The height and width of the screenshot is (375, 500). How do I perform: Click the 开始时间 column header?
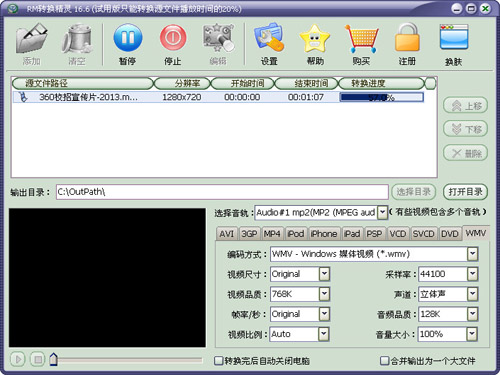click(x=243, y=83)
